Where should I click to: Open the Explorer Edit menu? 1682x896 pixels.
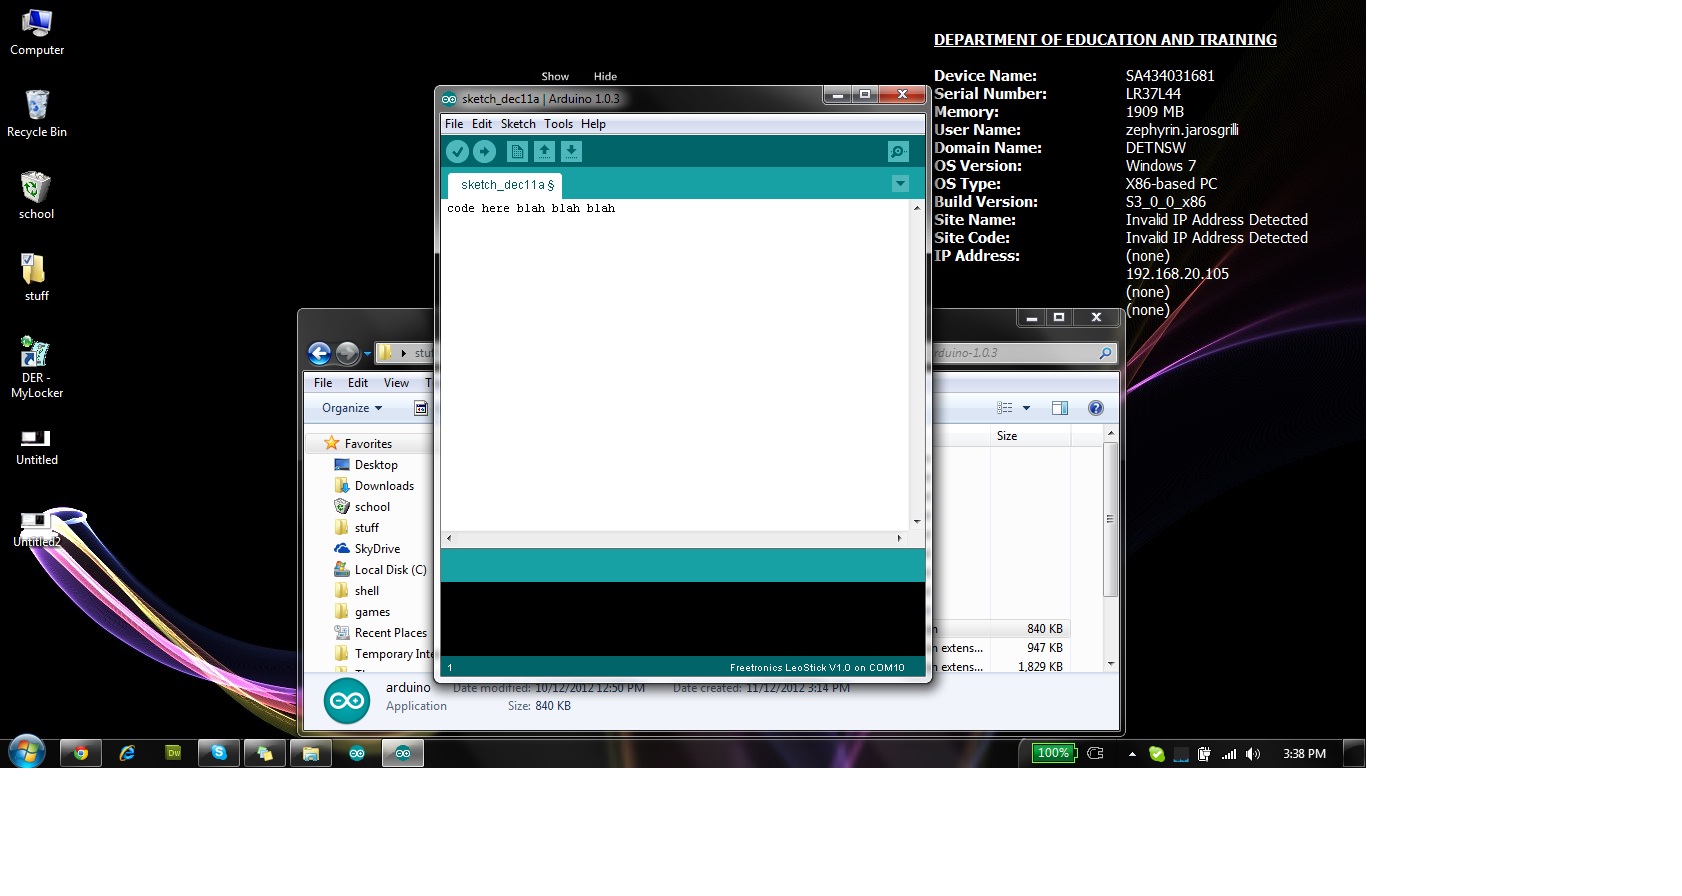point(358,383)
